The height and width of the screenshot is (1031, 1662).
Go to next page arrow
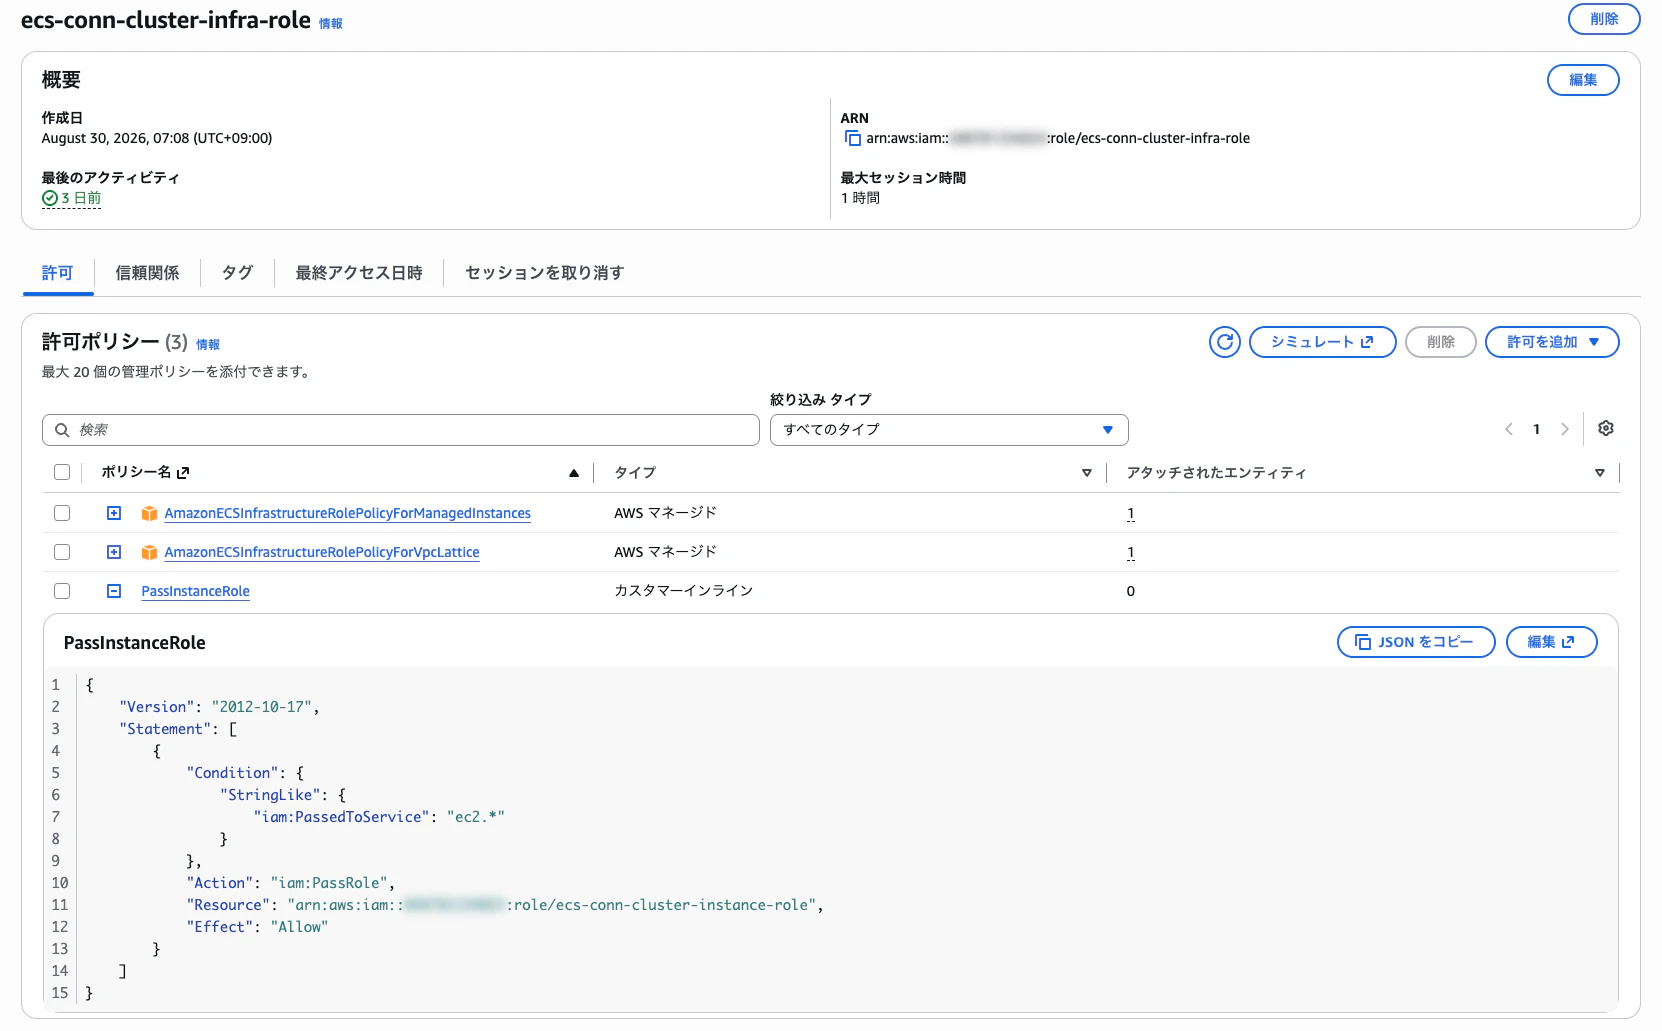coord(1565,430)
